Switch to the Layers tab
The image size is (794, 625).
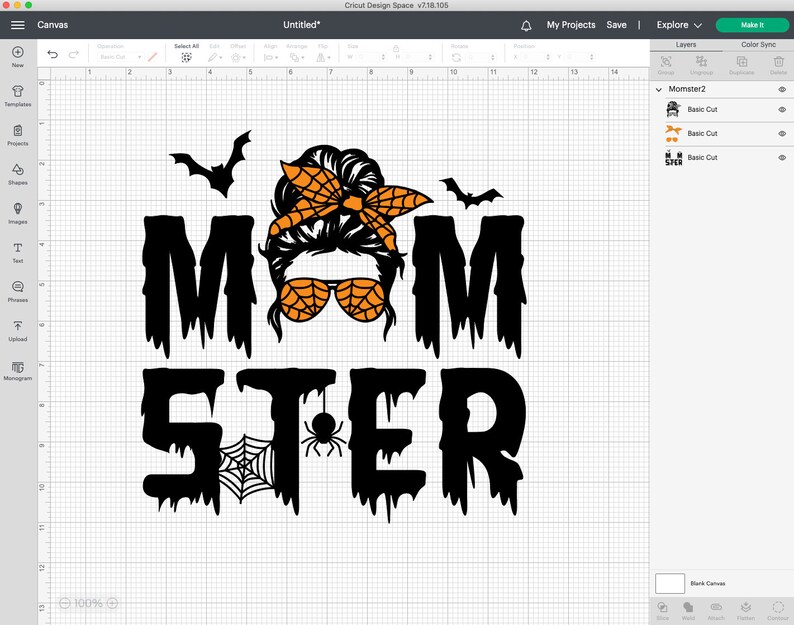[686, 45]
